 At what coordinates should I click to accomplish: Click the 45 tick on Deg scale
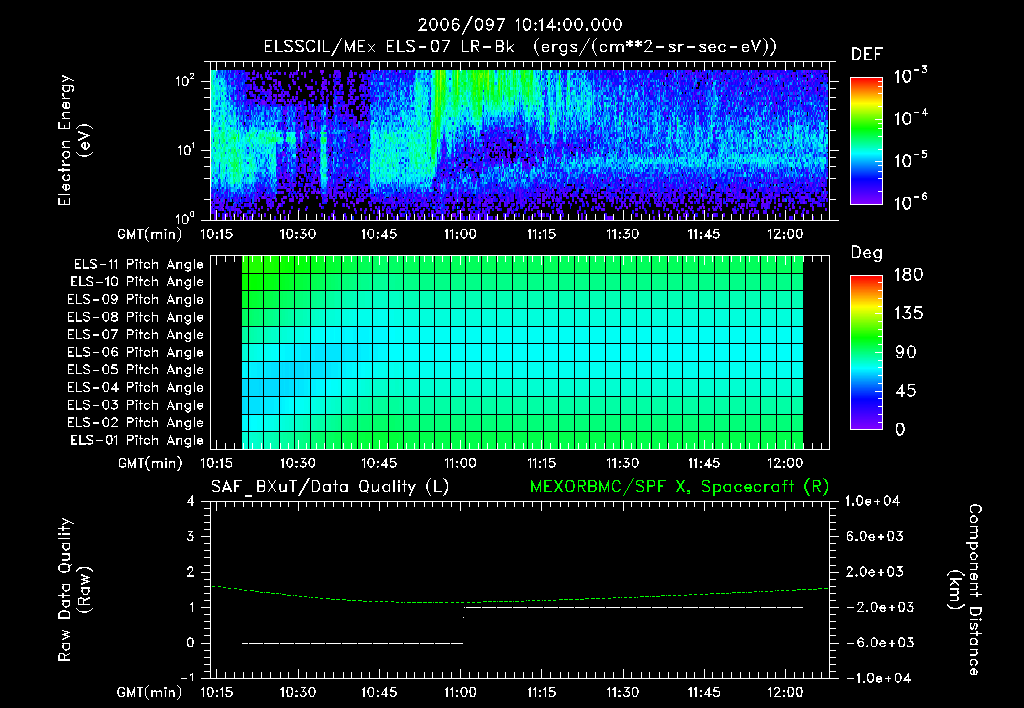tap(906, 391)
